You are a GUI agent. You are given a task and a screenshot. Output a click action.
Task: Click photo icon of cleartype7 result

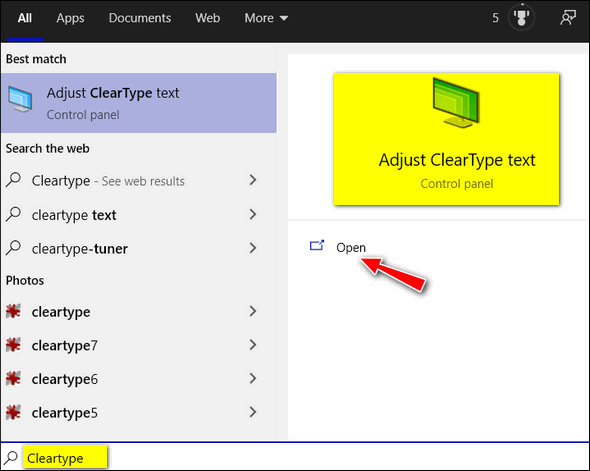pyautogui.click(x=13, y=345)
